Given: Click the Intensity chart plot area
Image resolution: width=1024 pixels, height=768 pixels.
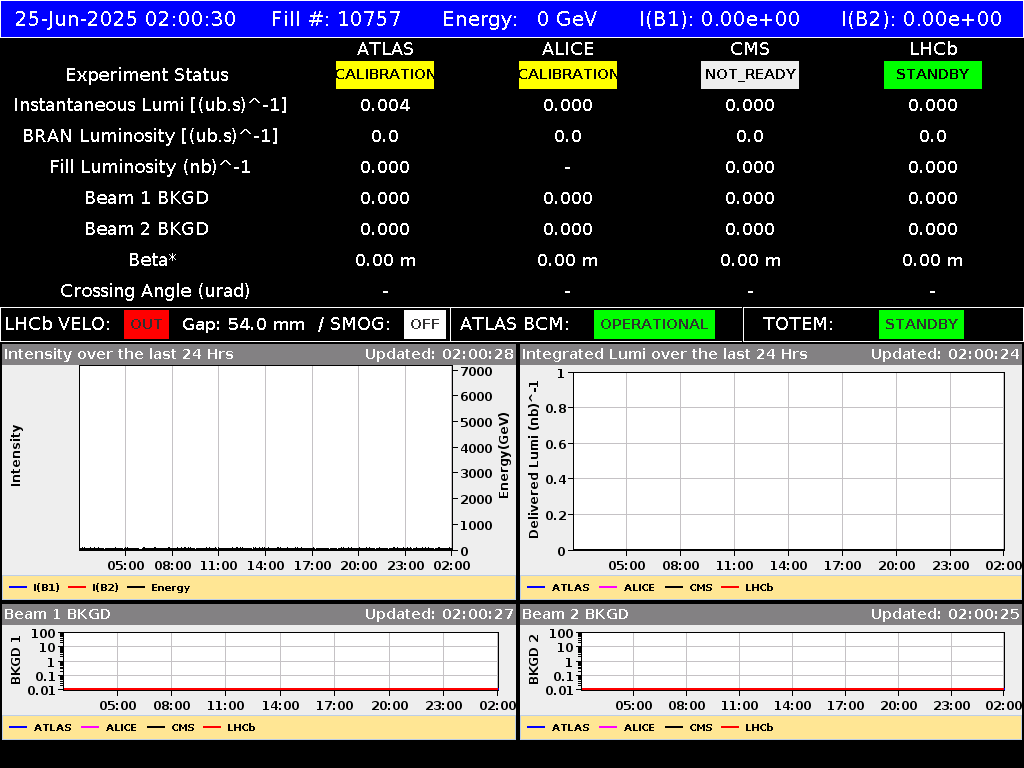Looking at the screenshot, I should coord(266,458).
